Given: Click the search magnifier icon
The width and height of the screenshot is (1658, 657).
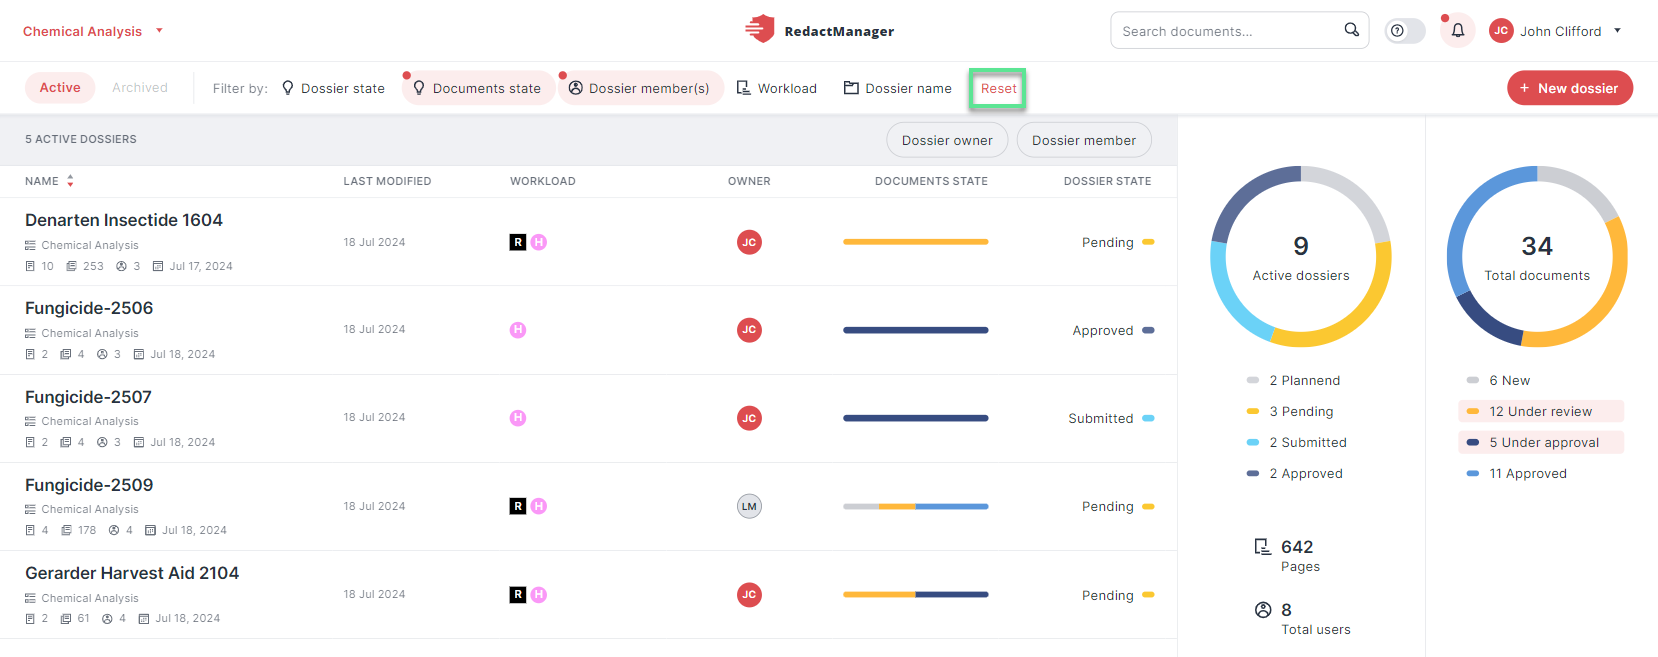Looking at the screenshot, I should (x=1351, y=30).
